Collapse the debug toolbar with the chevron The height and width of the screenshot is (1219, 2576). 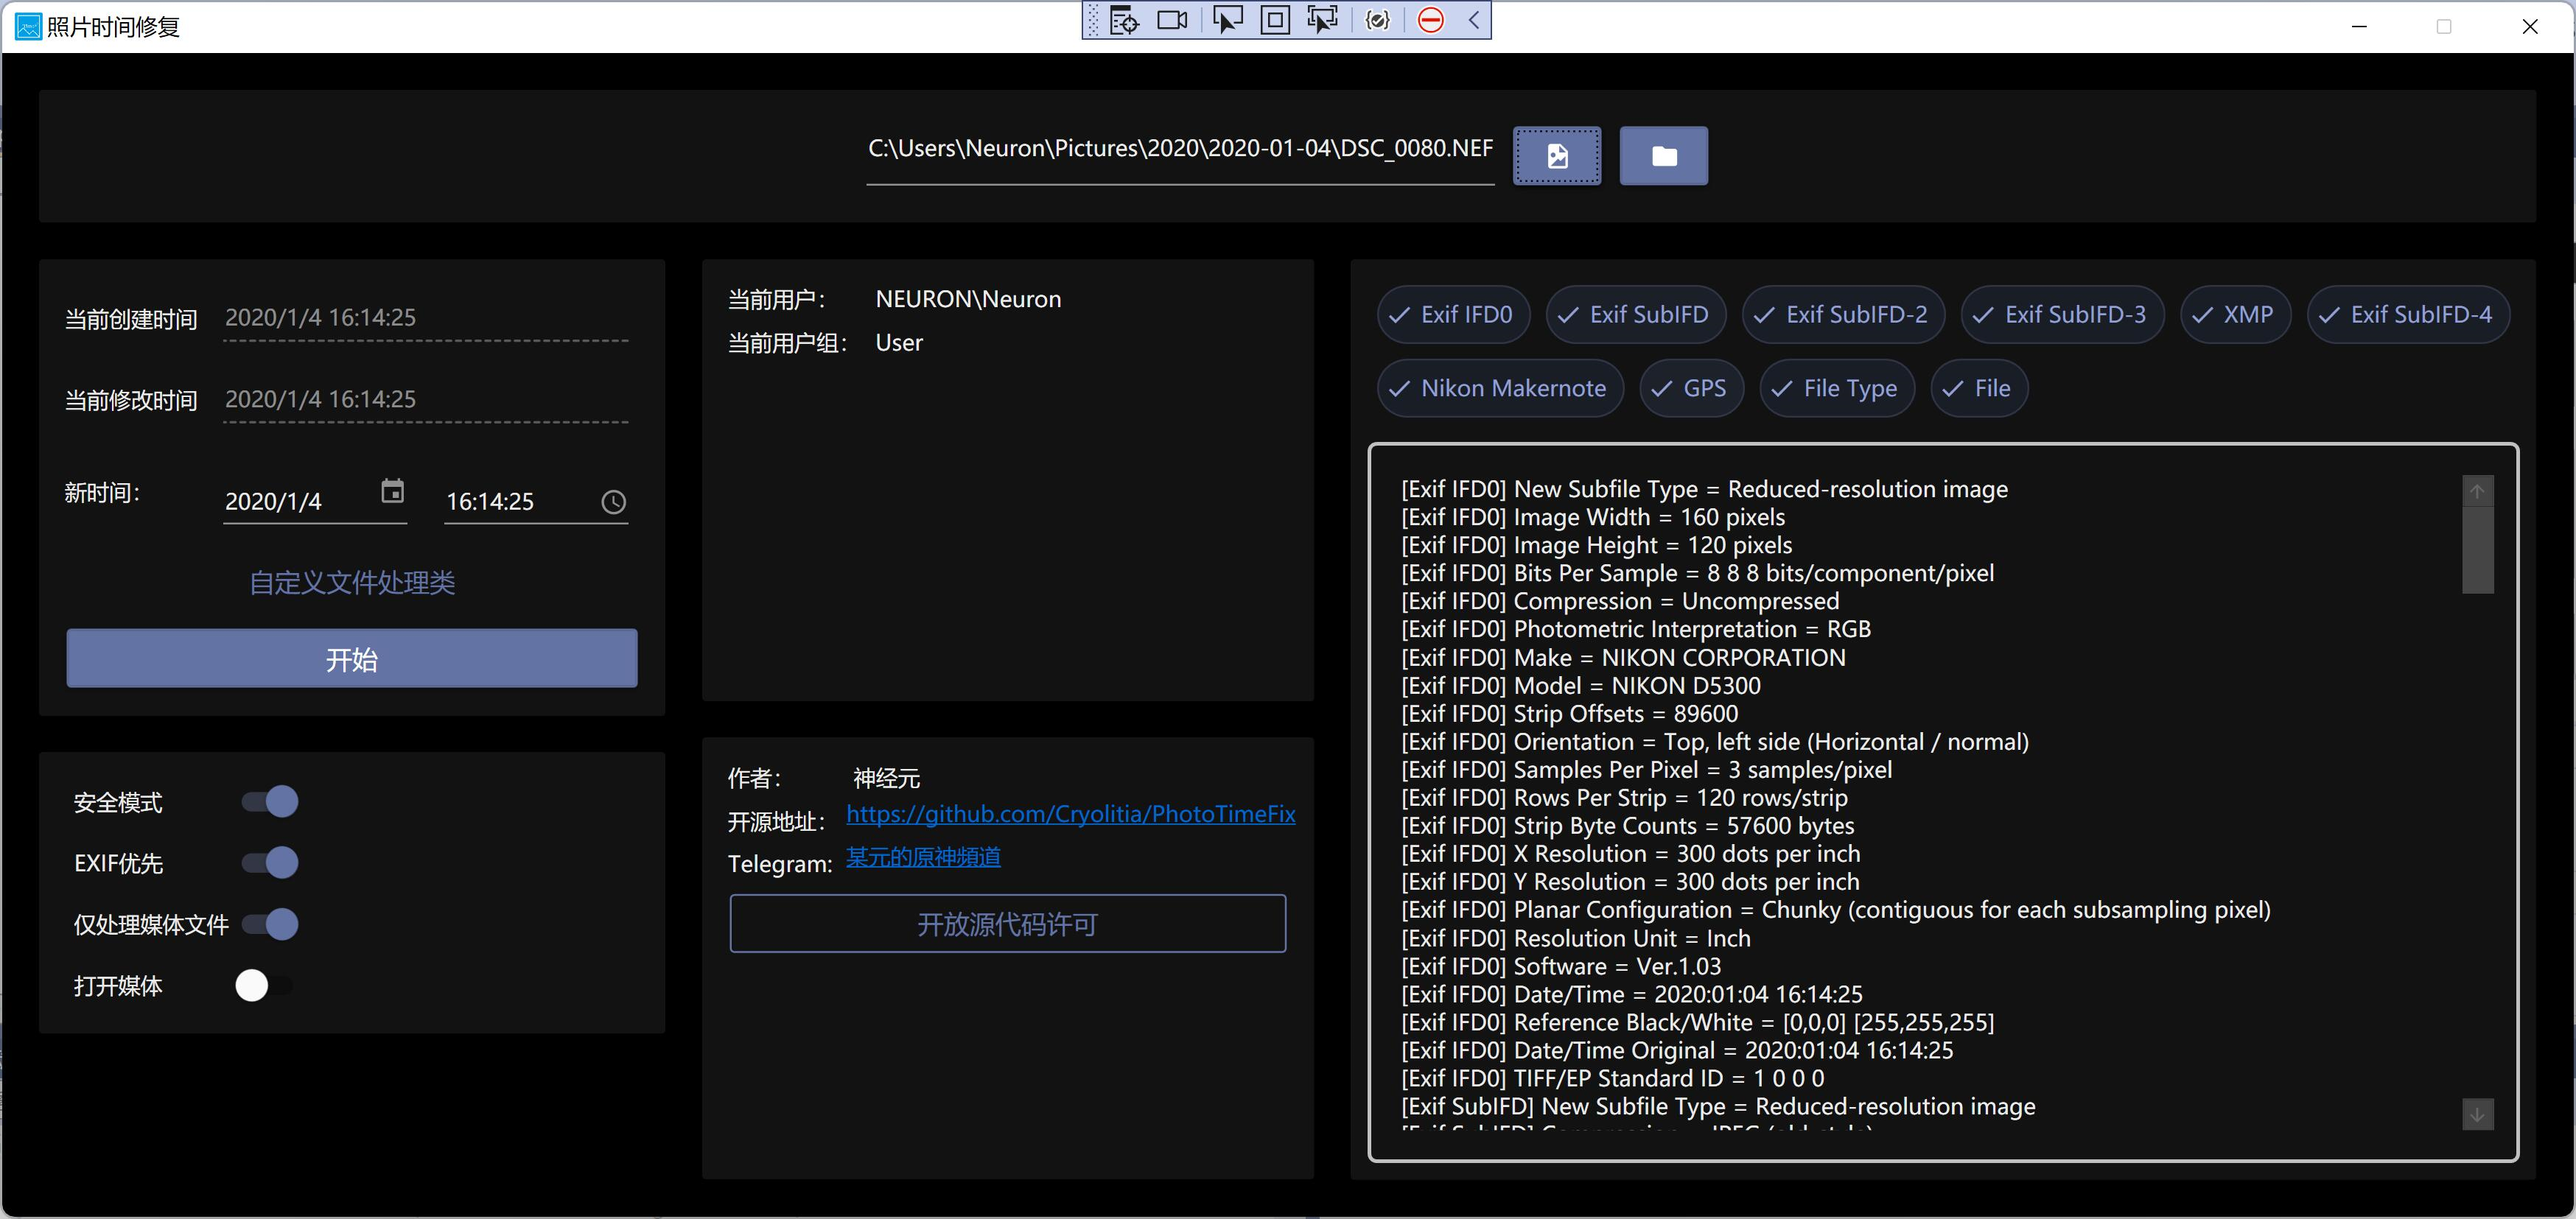click(1473, 20)
